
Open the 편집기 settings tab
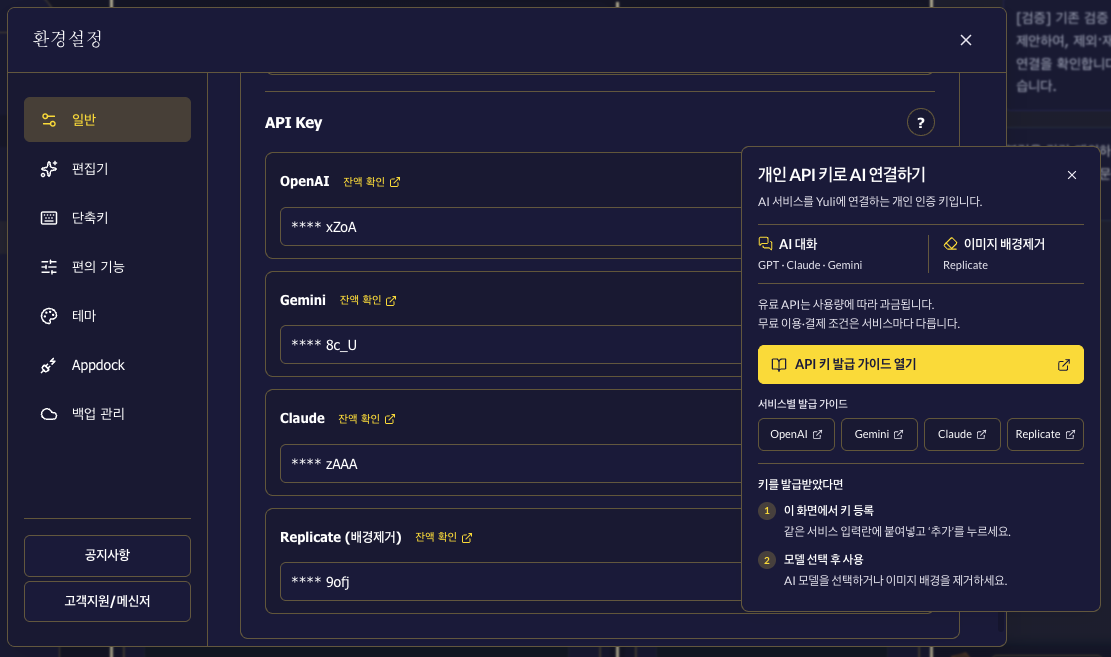107,169
